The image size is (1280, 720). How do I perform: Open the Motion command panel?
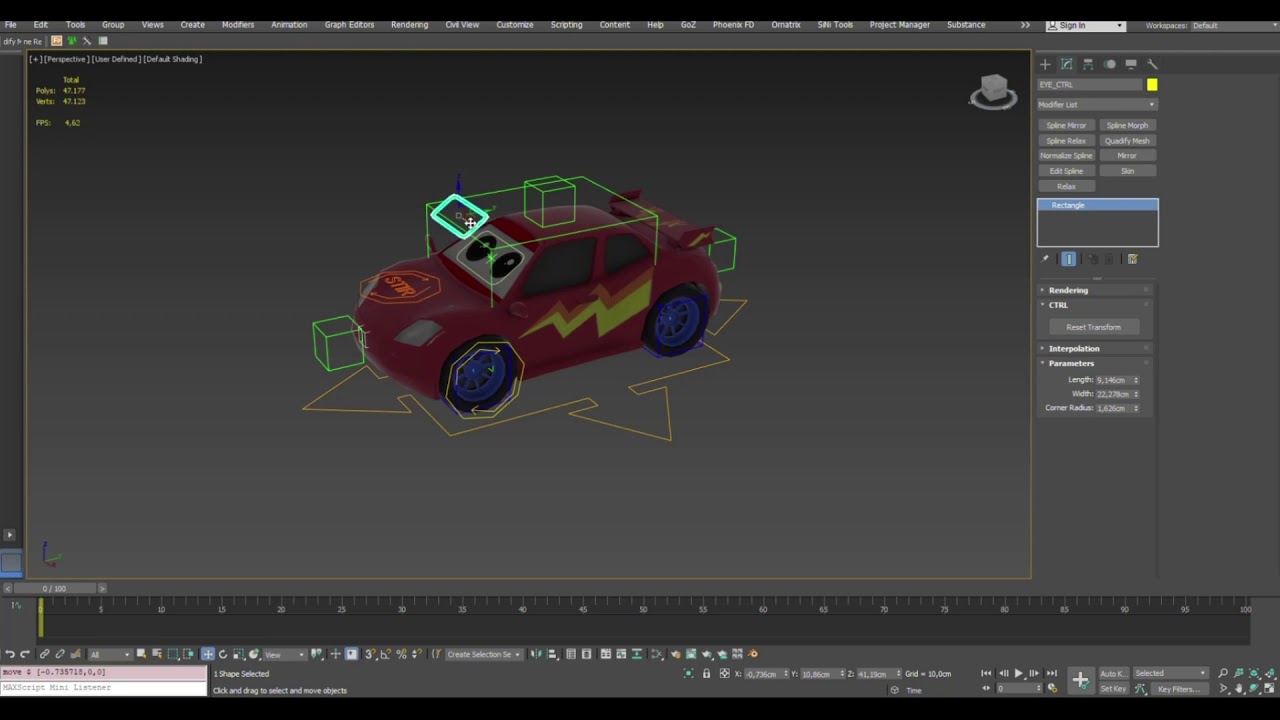[x=1109, y=64]
